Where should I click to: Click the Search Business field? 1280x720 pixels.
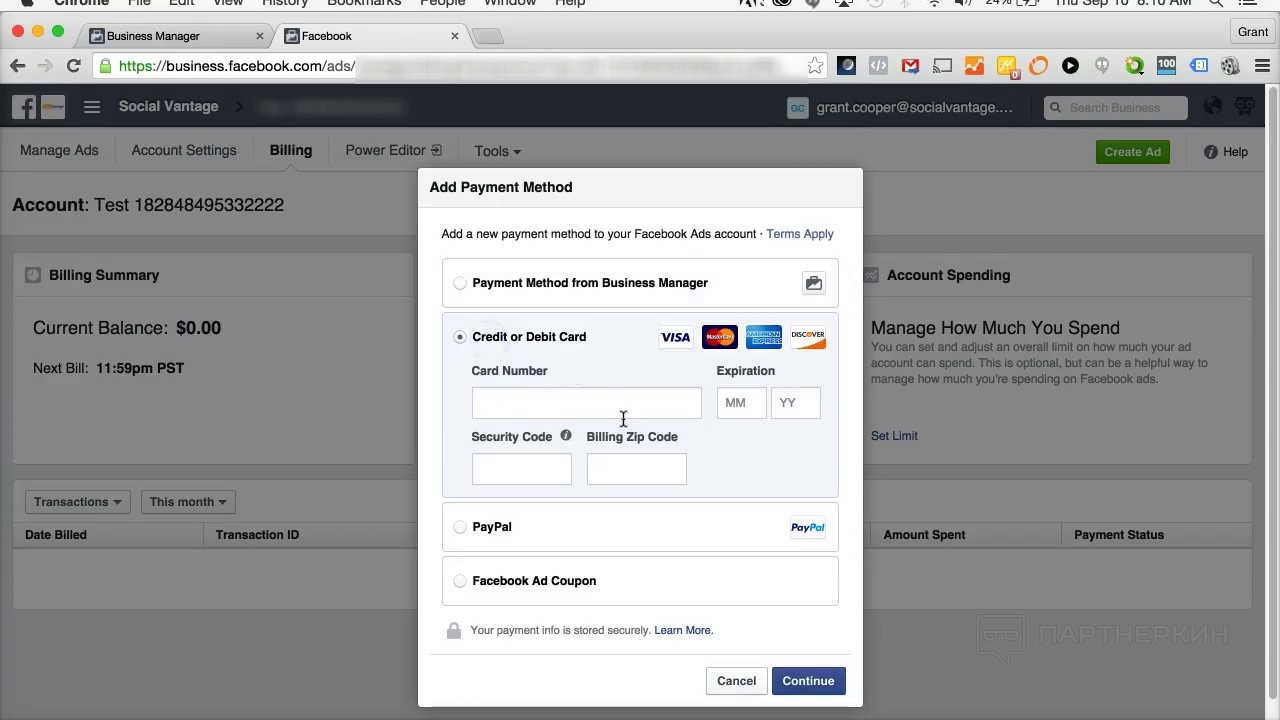point(1116,107)
